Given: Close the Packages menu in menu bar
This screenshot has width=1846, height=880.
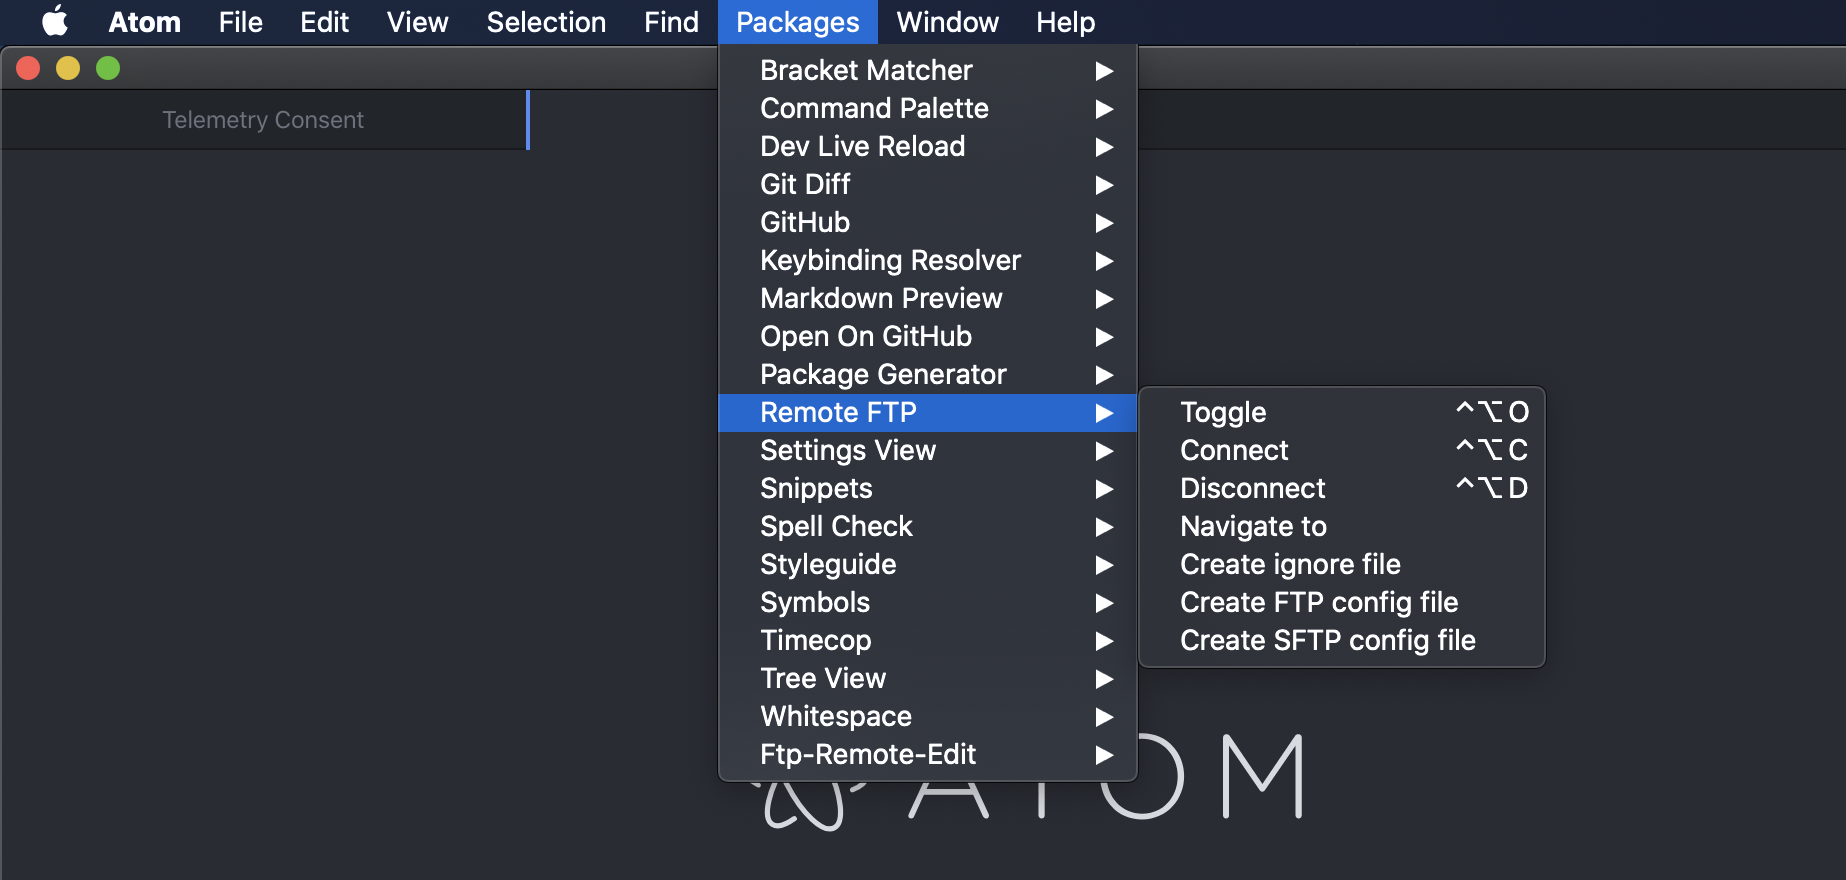Looking at the screenshot, I should point(798,22).
